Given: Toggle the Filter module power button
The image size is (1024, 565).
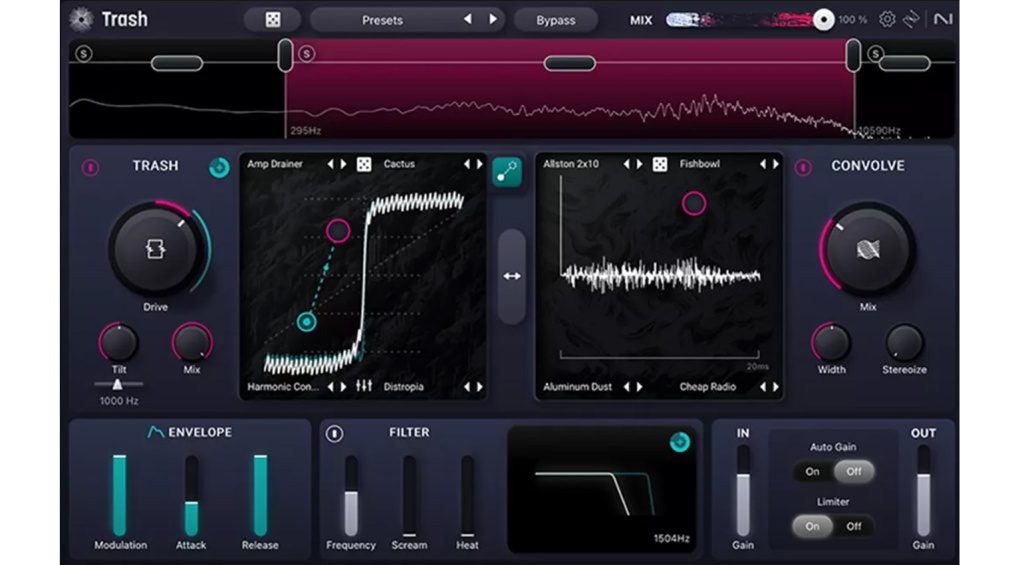Looking at the screenshot, I should point(334,433).
